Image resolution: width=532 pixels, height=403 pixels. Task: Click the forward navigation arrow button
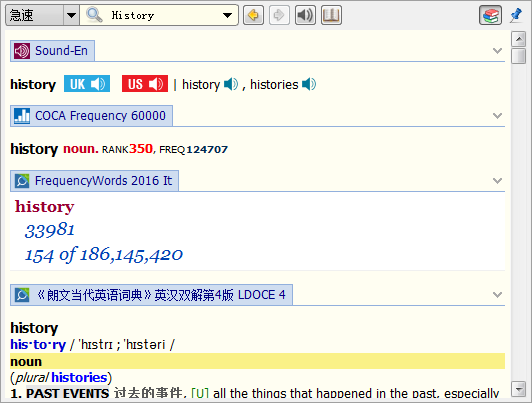(279, 15)
